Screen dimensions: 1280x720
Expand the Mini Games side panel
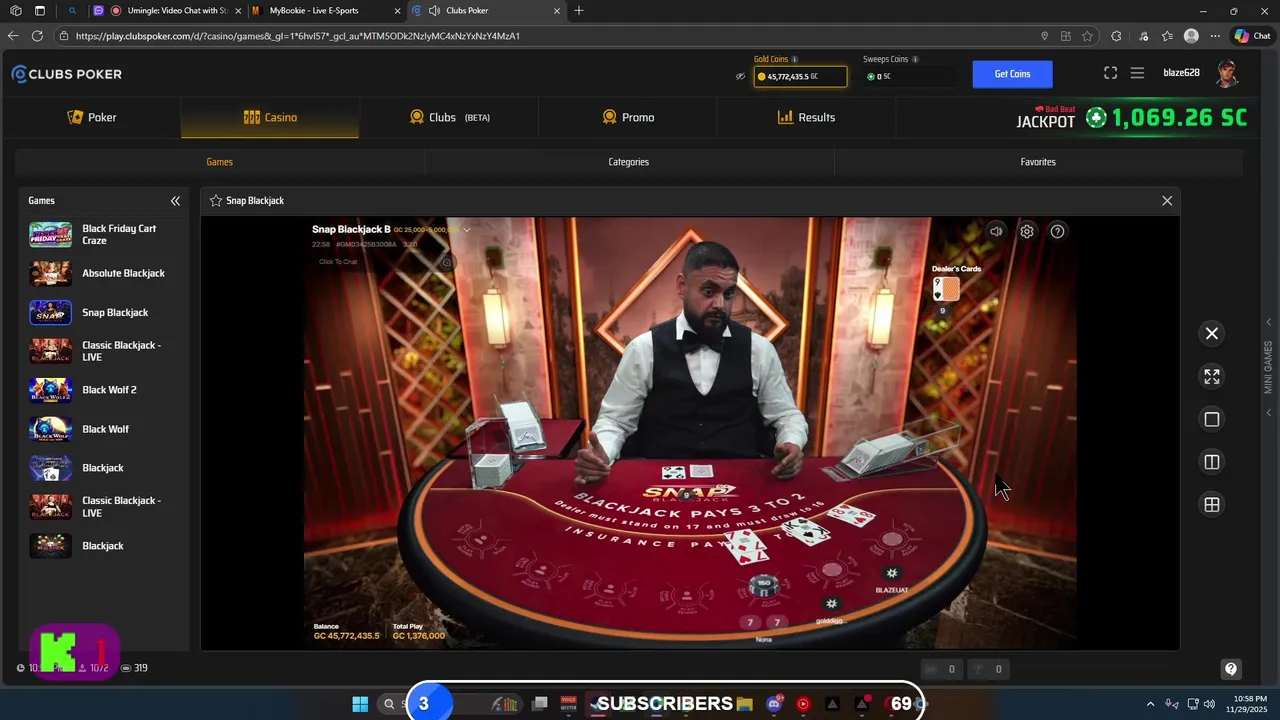(1268, 366)
